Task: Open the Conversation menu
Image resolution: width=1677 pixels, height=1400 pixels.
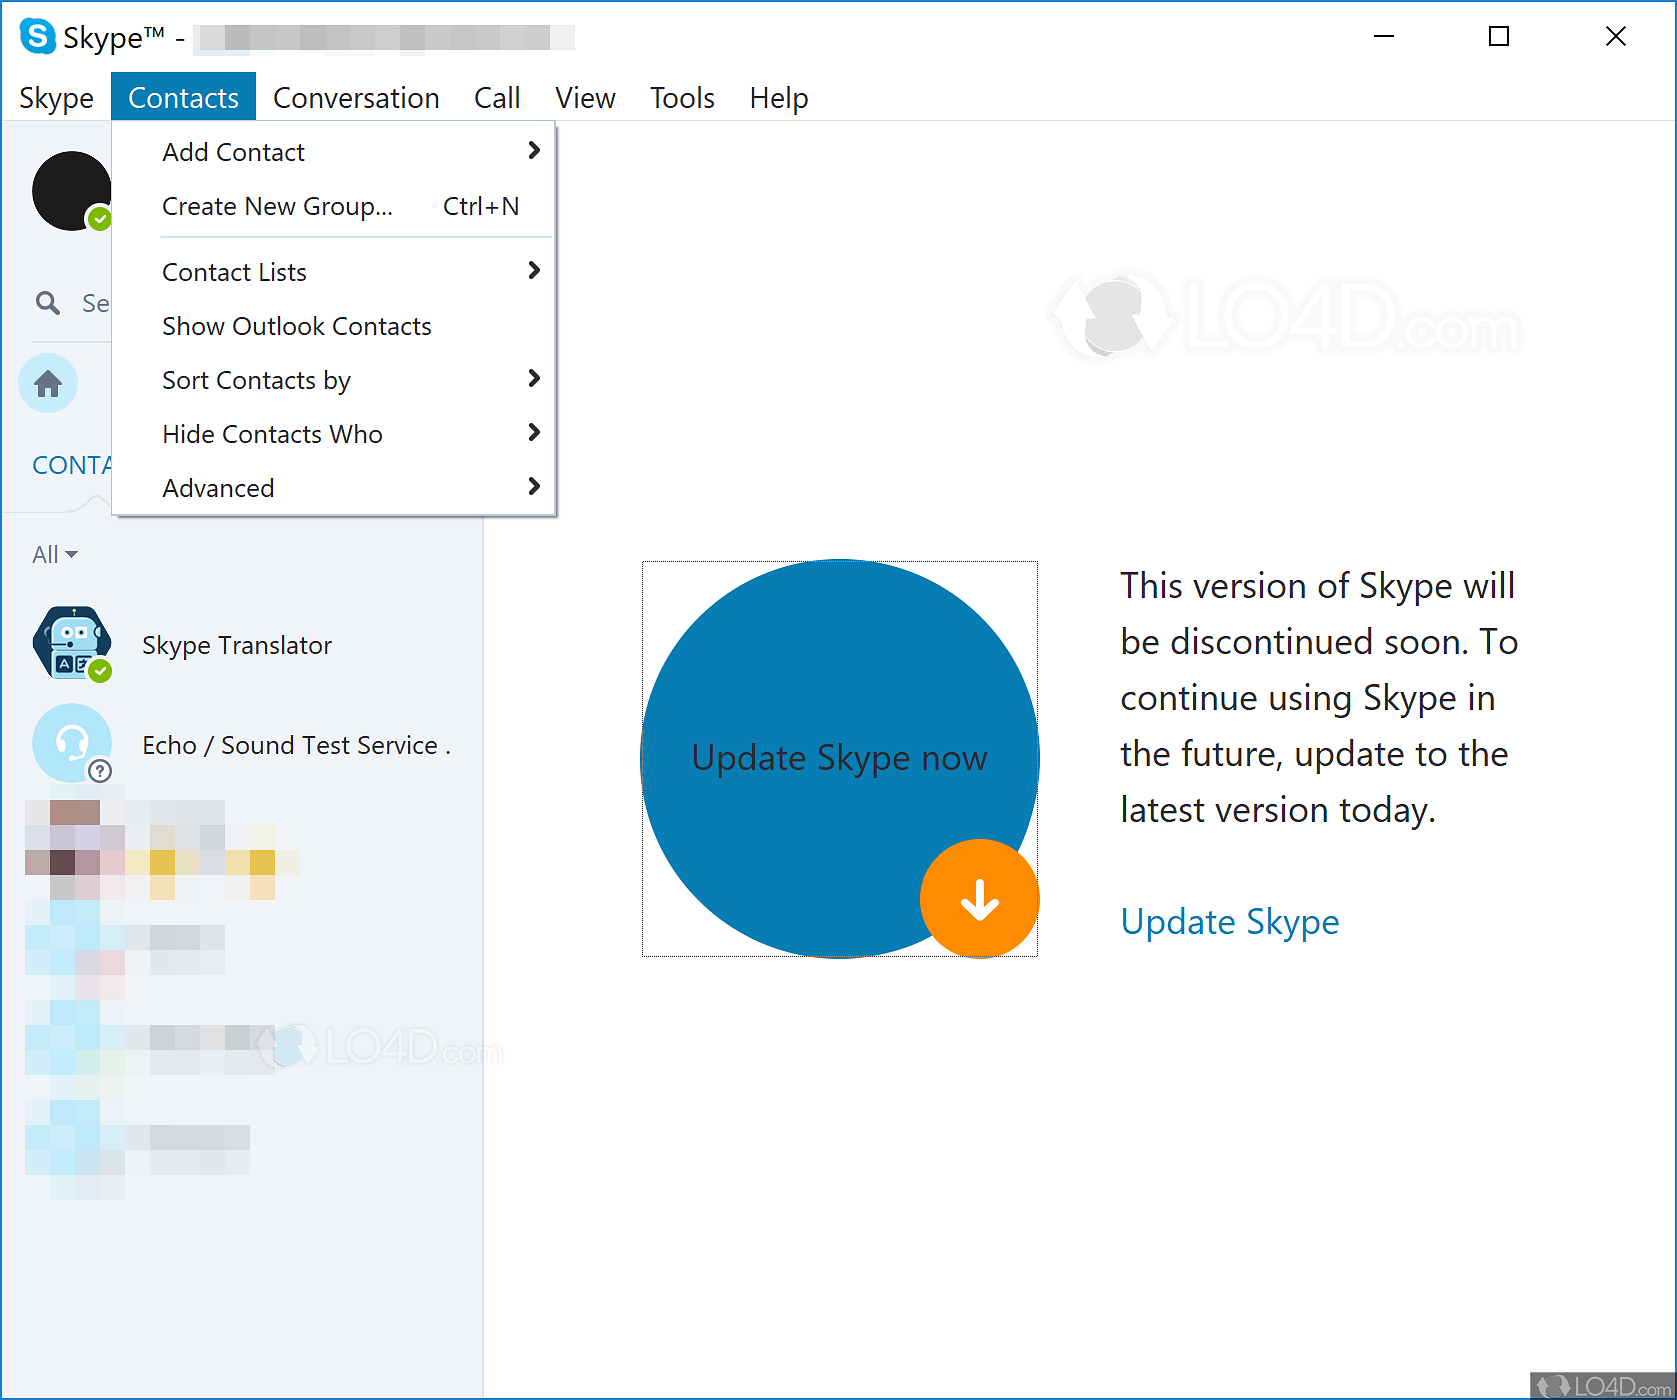Action: pyautogui.click(x=356, y=98)
